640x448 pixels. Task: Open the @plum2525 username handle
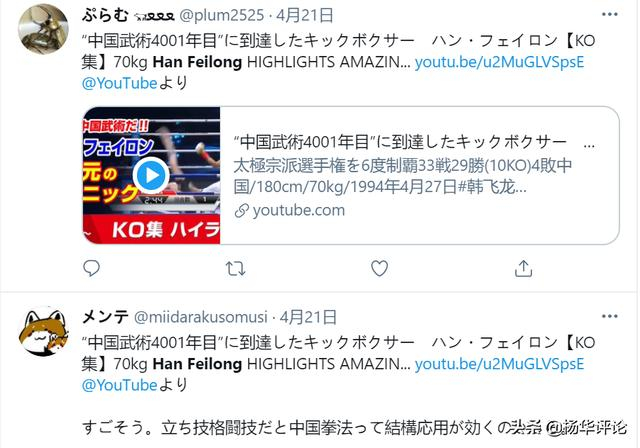point(222,16)
